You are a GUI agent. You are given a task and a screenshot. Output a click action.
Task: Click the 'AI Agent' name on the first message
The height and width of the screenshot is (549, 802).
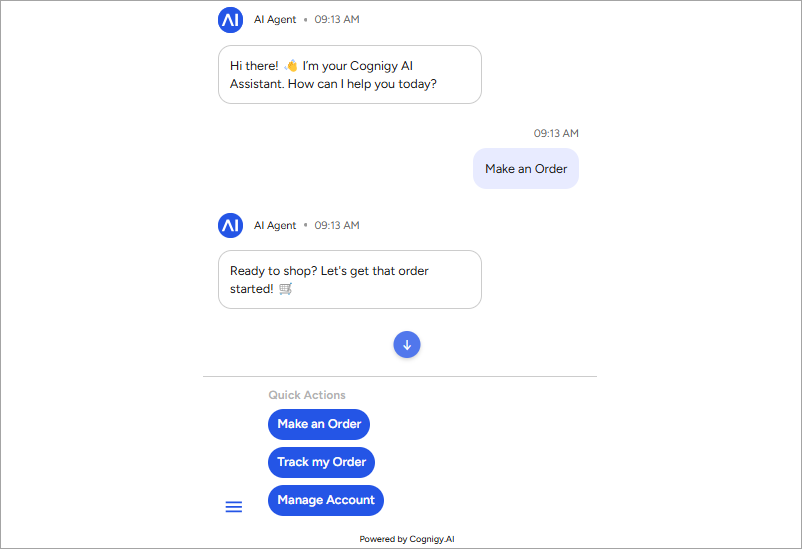click(x=275, y=19)
